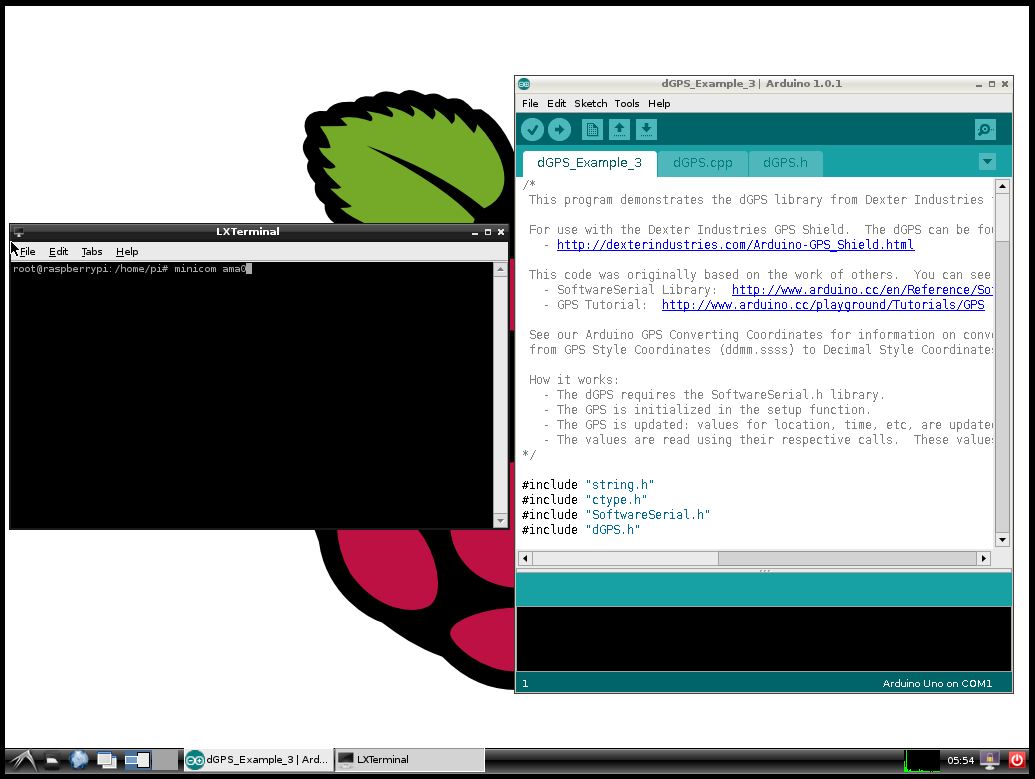The image size is (1035, 779).
Task: Open the Serial Monitor magnifier icon
Action: click(x=985, y=129)
